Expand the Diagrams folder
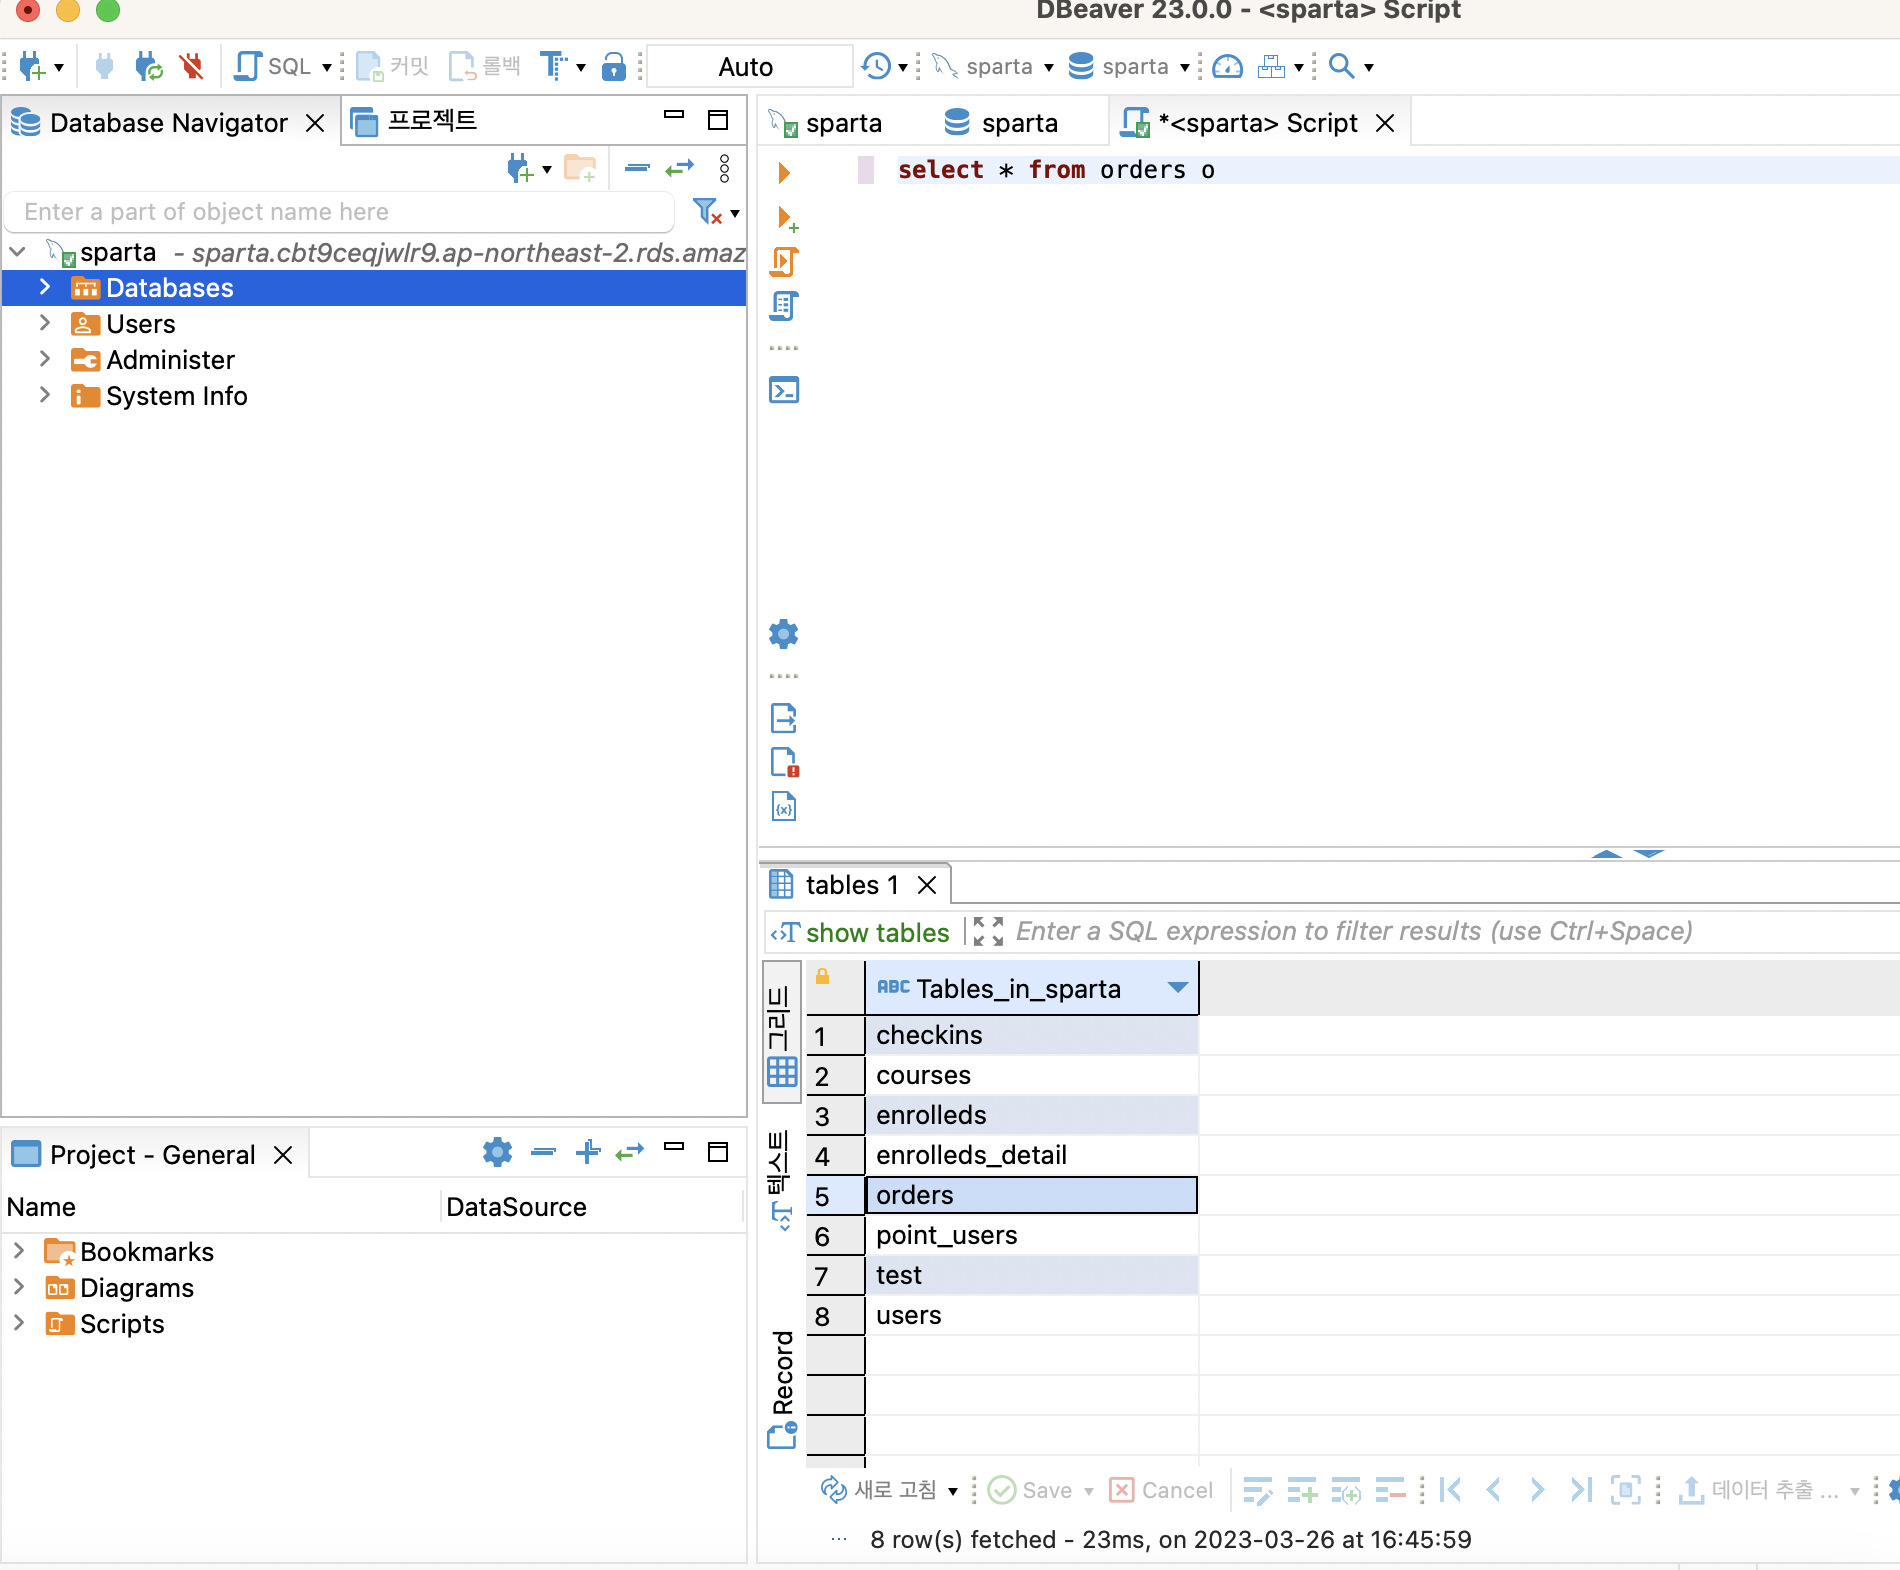The width and height of the screenshot is (1900, 1570). coord(19,1287)
